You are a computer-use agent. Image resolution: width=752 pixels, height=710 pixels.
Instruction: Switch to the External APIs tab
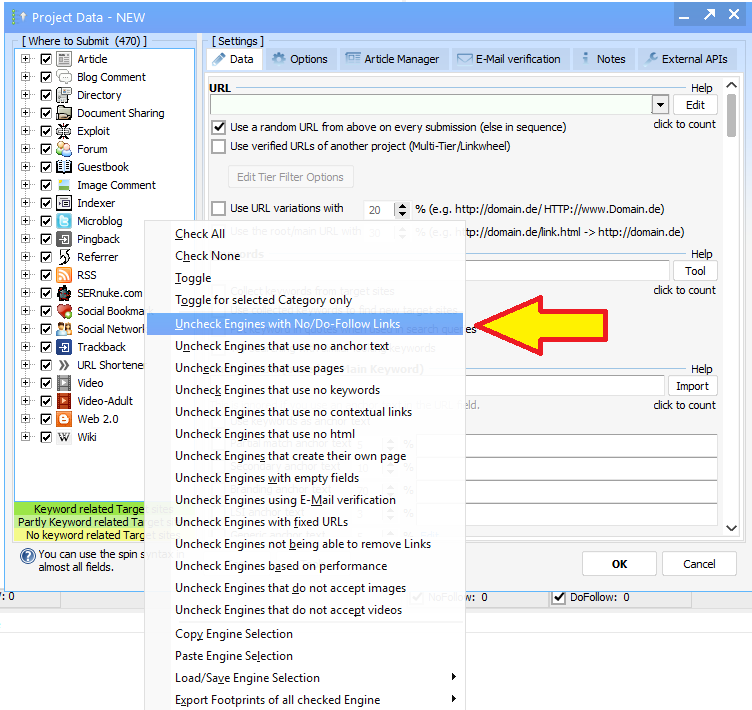[x=686, y=59]
